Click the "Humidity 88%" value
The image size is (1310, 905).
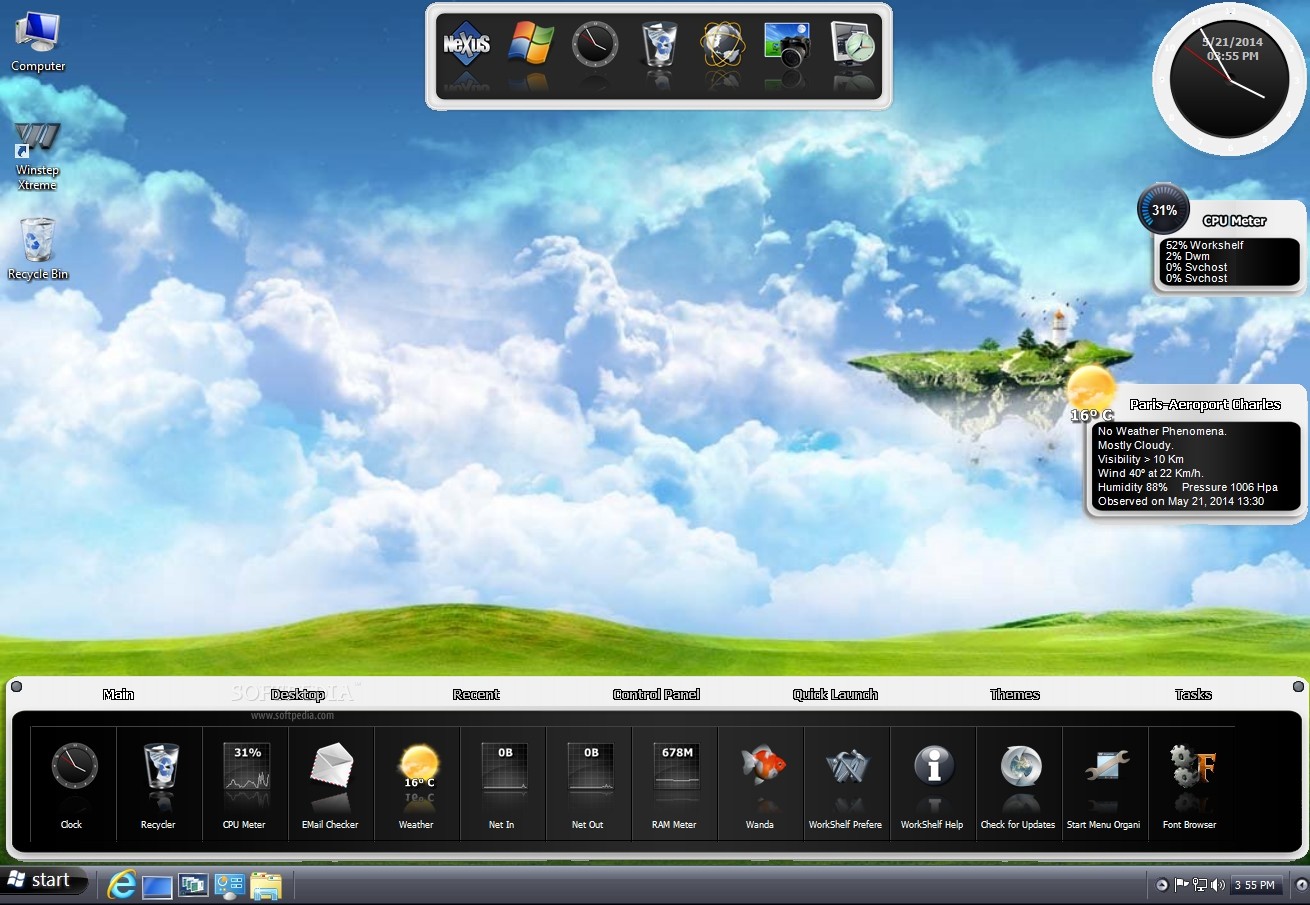[x=1133, y=487]
